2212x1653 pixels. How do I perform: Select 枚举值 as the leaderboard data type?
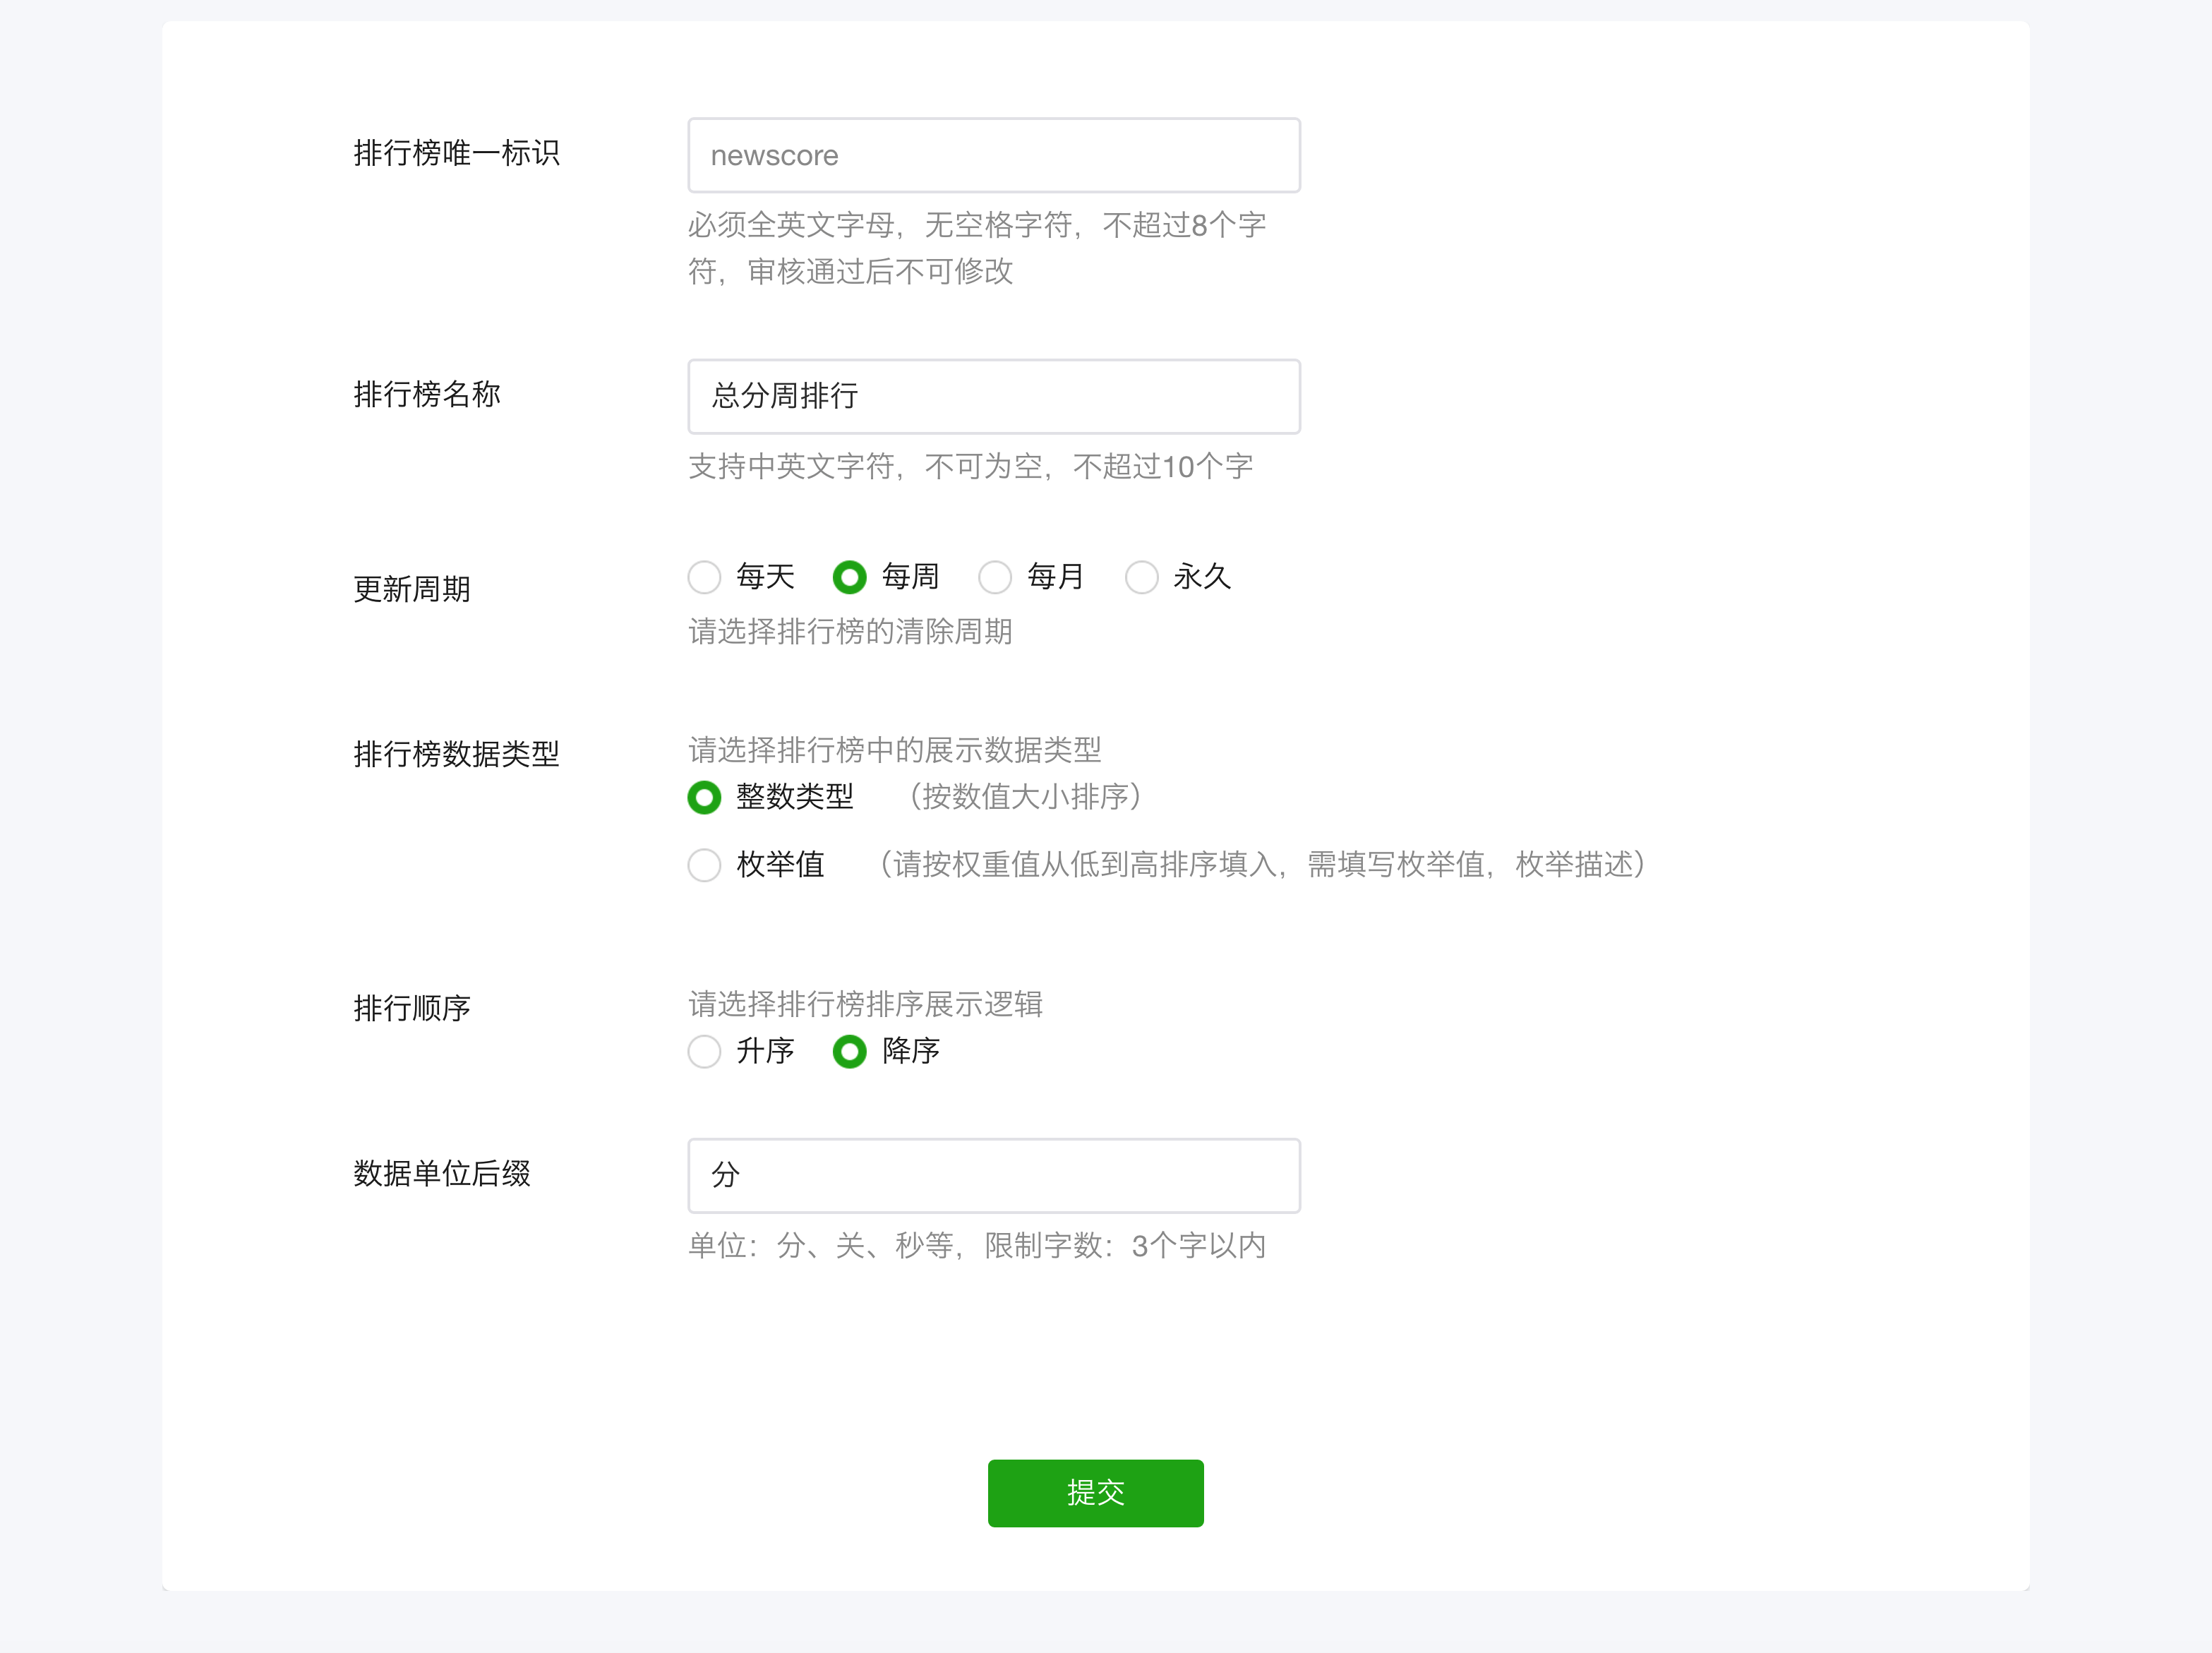[704, 865]
